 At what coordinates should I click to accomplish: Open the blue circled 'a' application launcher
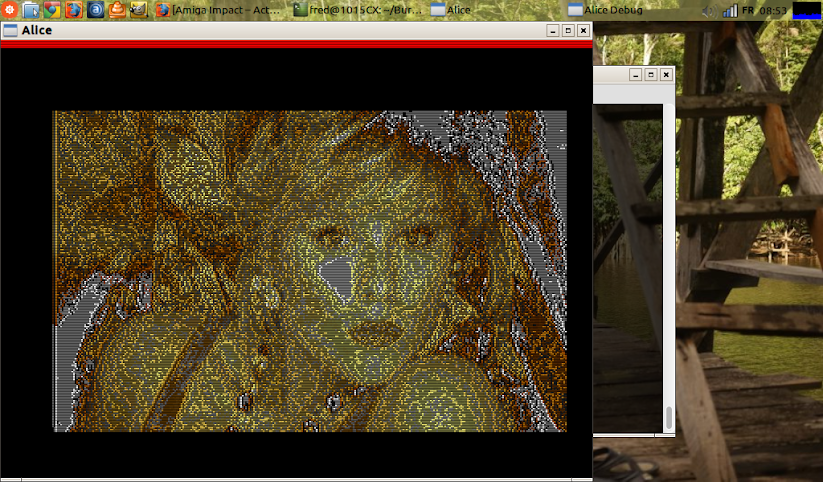coord(95,9)
